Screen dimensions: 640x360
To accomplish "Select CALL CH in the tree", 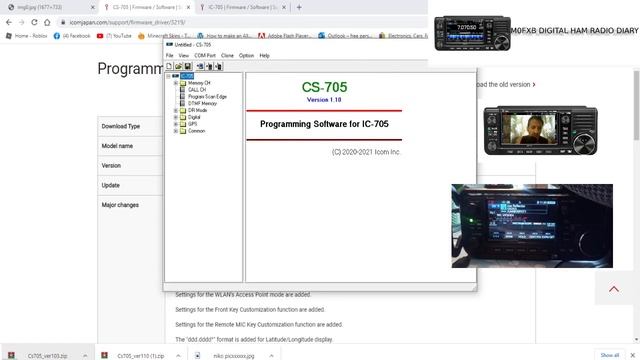I will point(197,90).
